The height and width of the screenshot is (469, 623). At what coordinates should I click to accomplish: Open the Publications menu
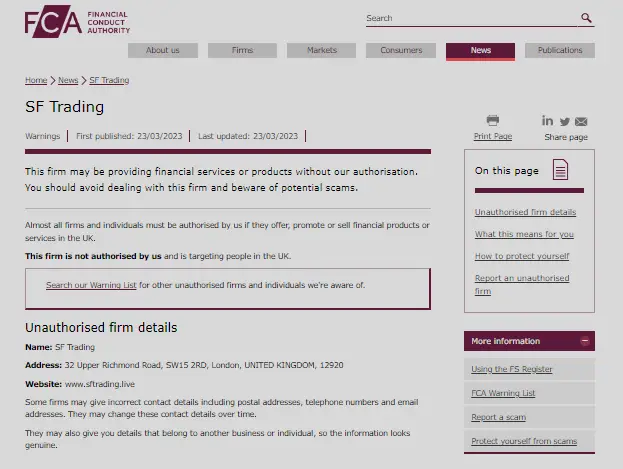point(560,50)
